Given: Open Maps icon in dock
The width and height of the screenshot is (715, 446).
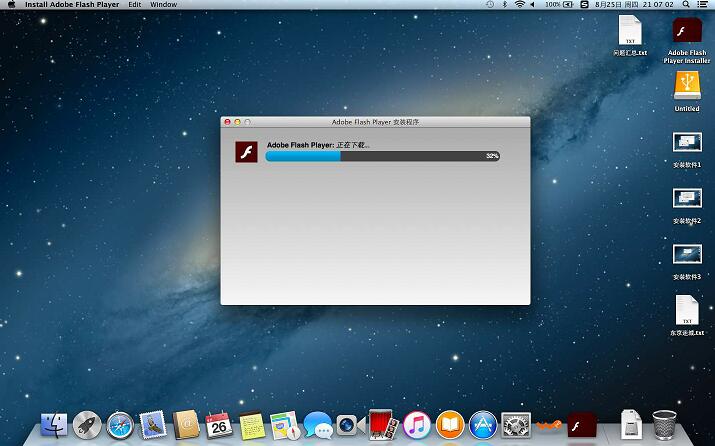Looking at the screenshot, I should click(285, 425).
